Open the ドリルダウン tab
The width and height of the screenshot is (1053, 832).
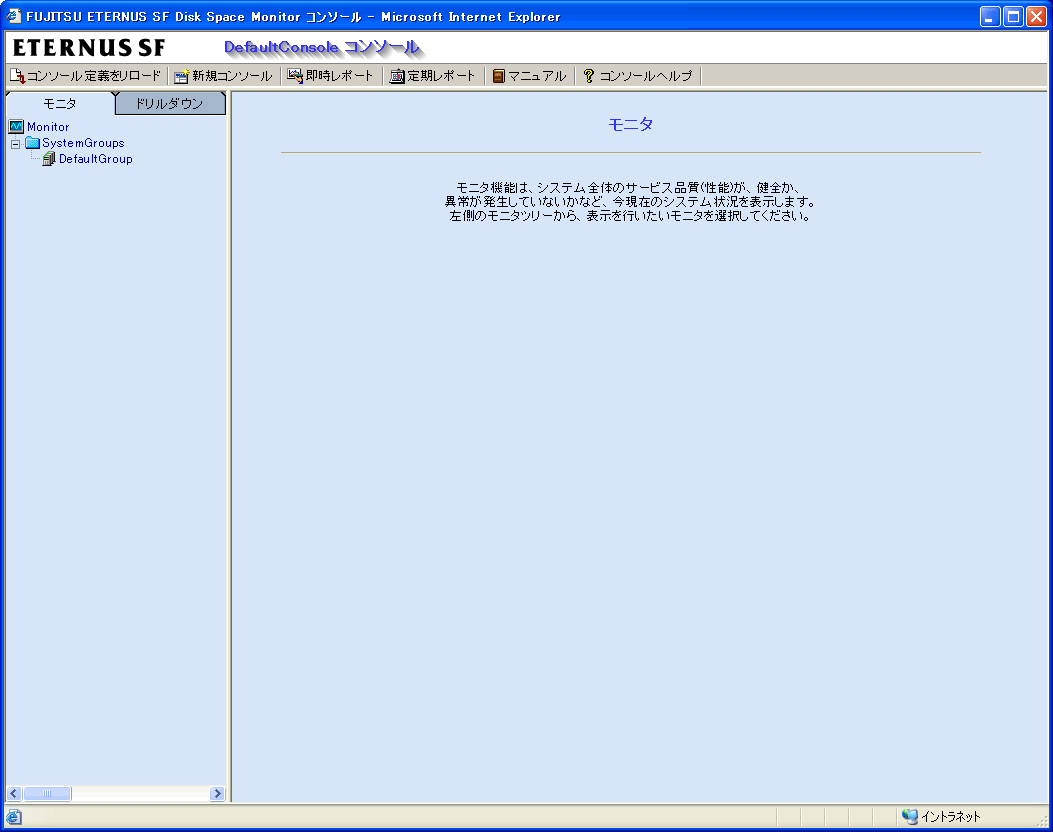click(x=169, y=103)
